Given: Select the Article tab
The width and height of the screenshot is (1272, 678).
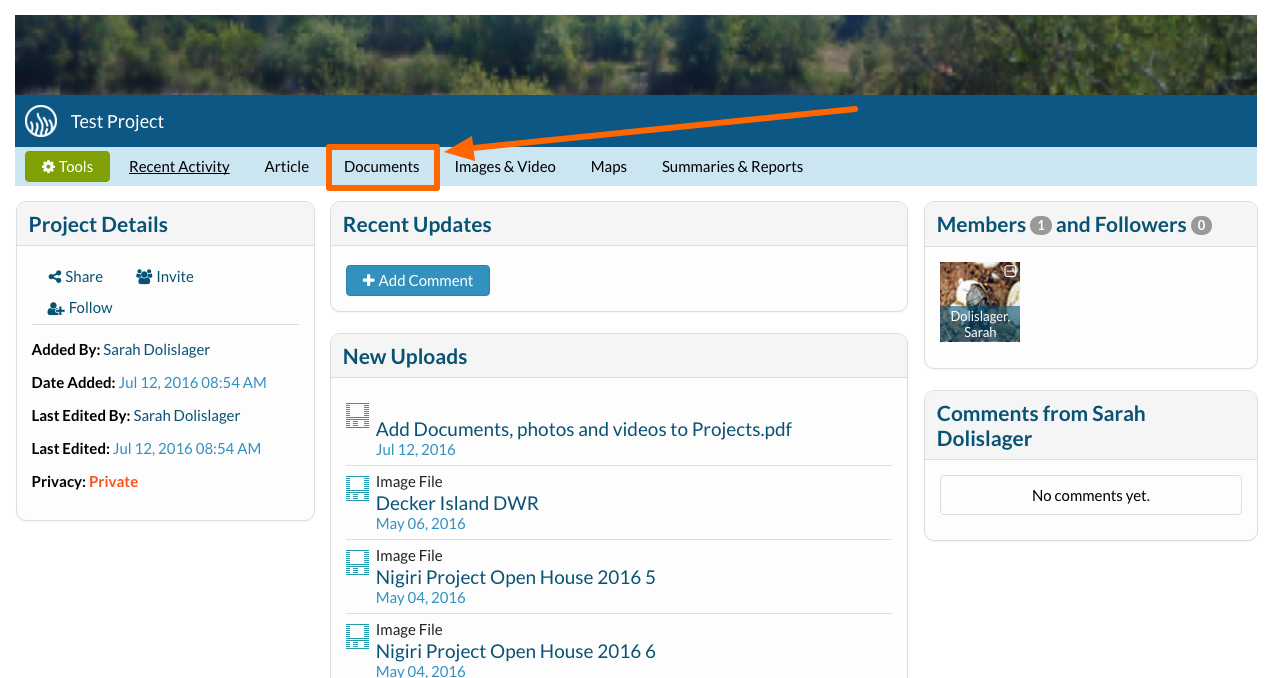Looking at the screenshot, I should tap(286, 167).
